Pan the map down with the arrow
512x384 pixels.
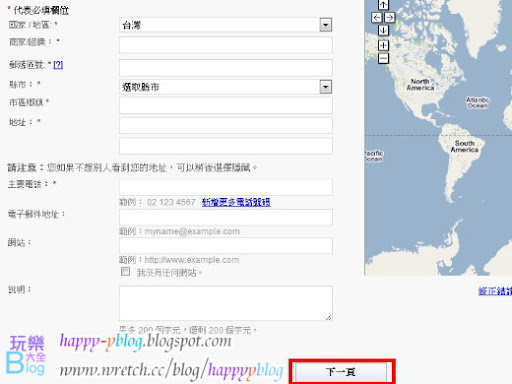point(383,30)
